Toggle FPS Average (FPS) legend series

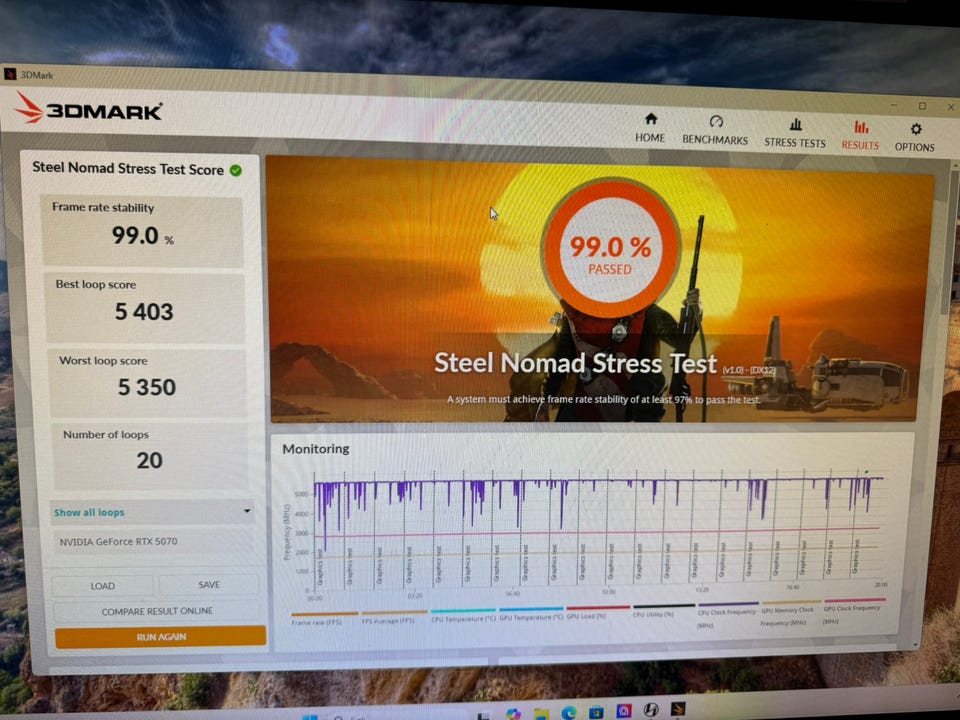pos(394,617)
